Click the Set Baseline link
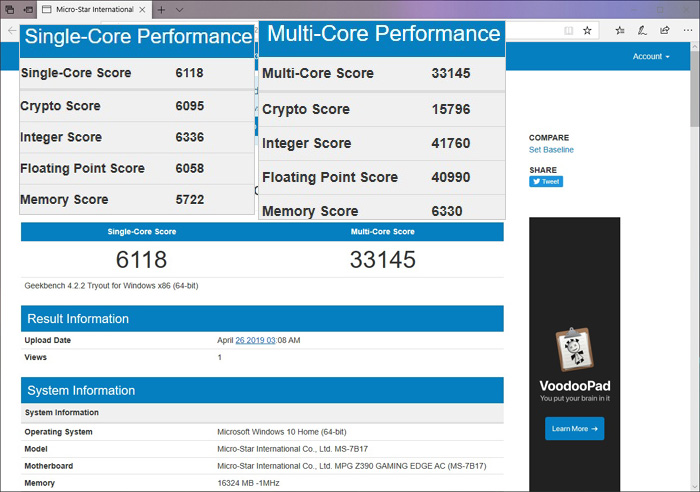Image resolution: width=700 pixels, height=492 pixels. coord(551,150)
